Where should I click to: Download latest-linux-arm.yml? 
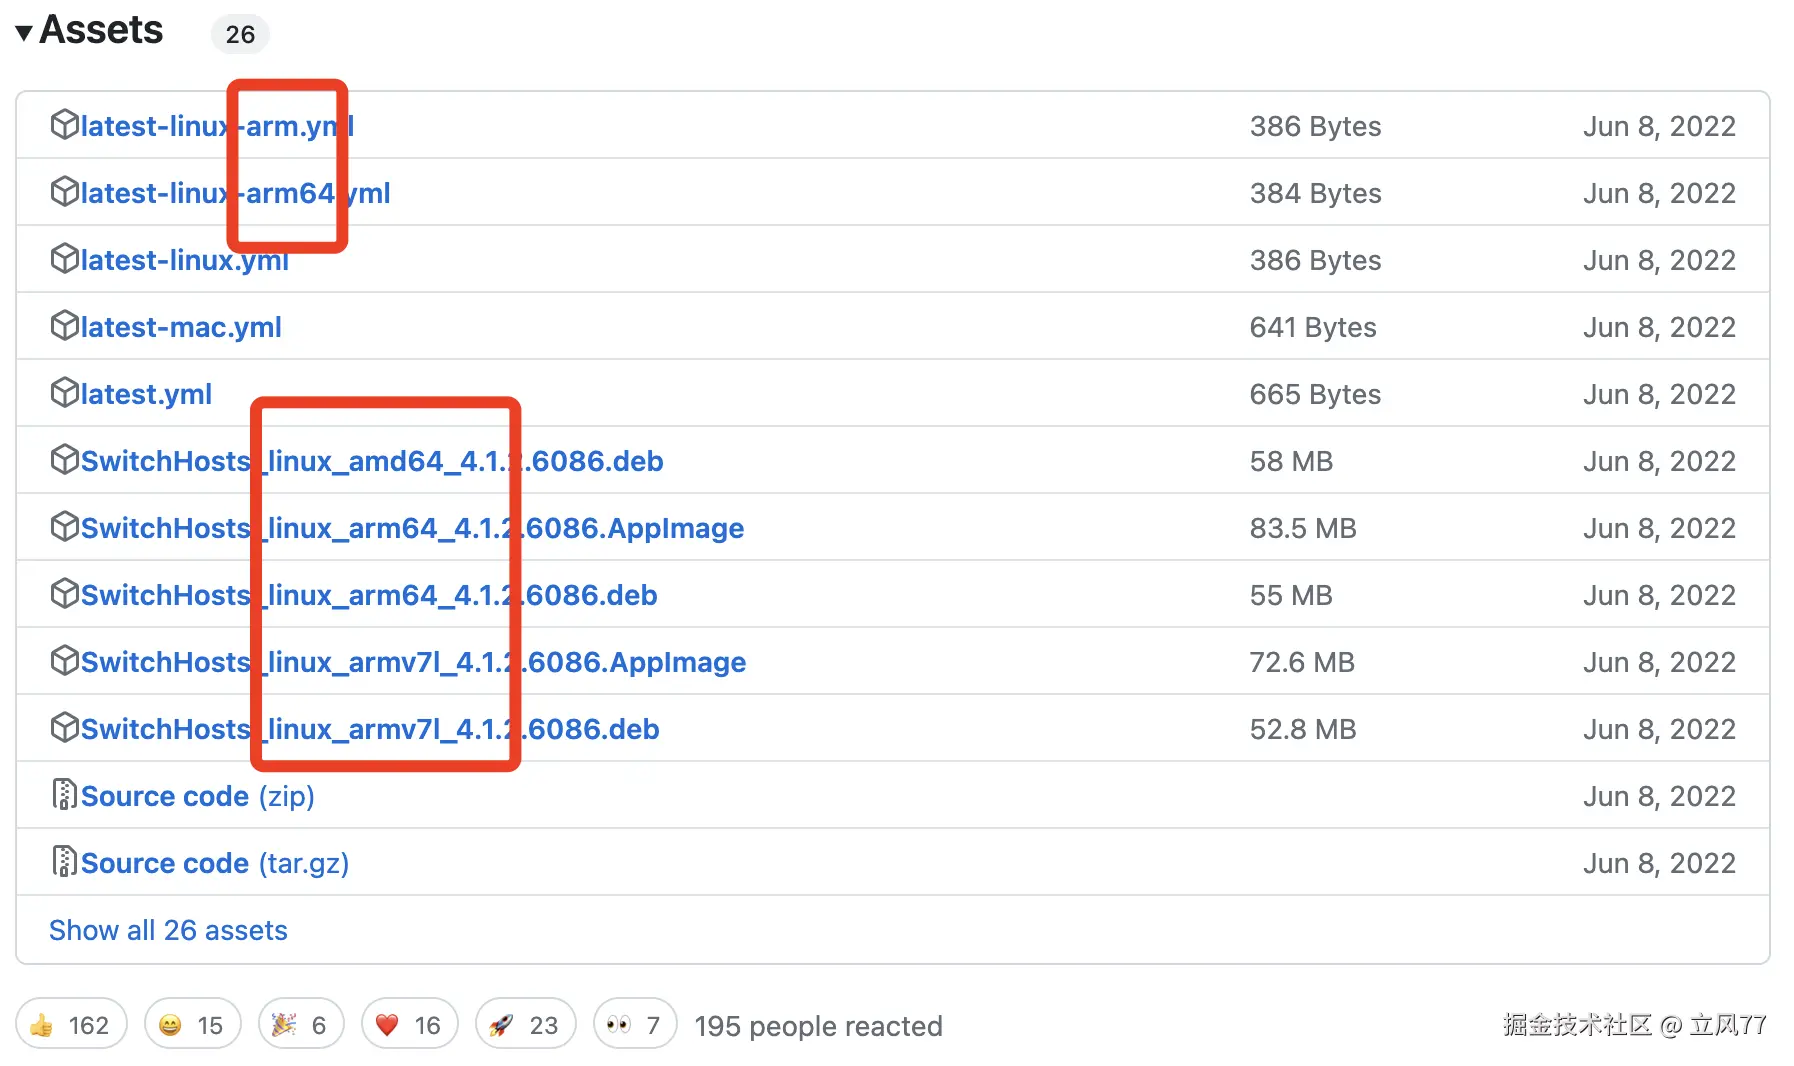click(217, 126)
